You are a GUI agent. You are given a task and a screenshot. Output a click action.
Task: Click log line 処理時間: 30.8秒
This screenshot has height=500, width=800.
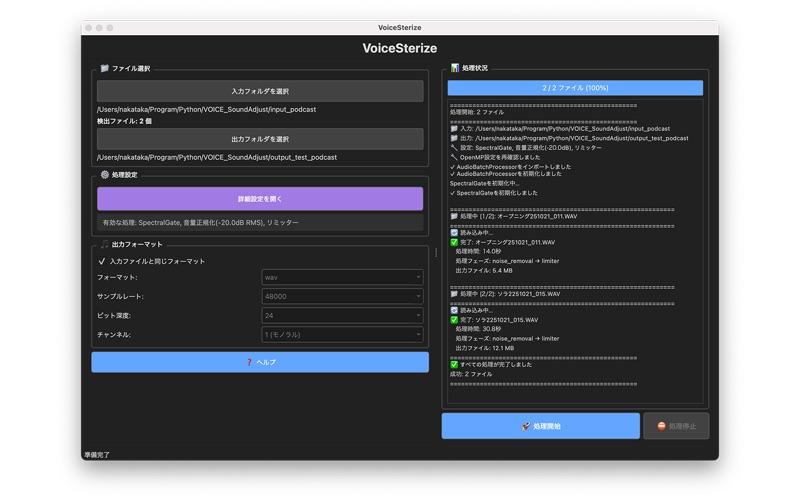click(x=478, y=329)
